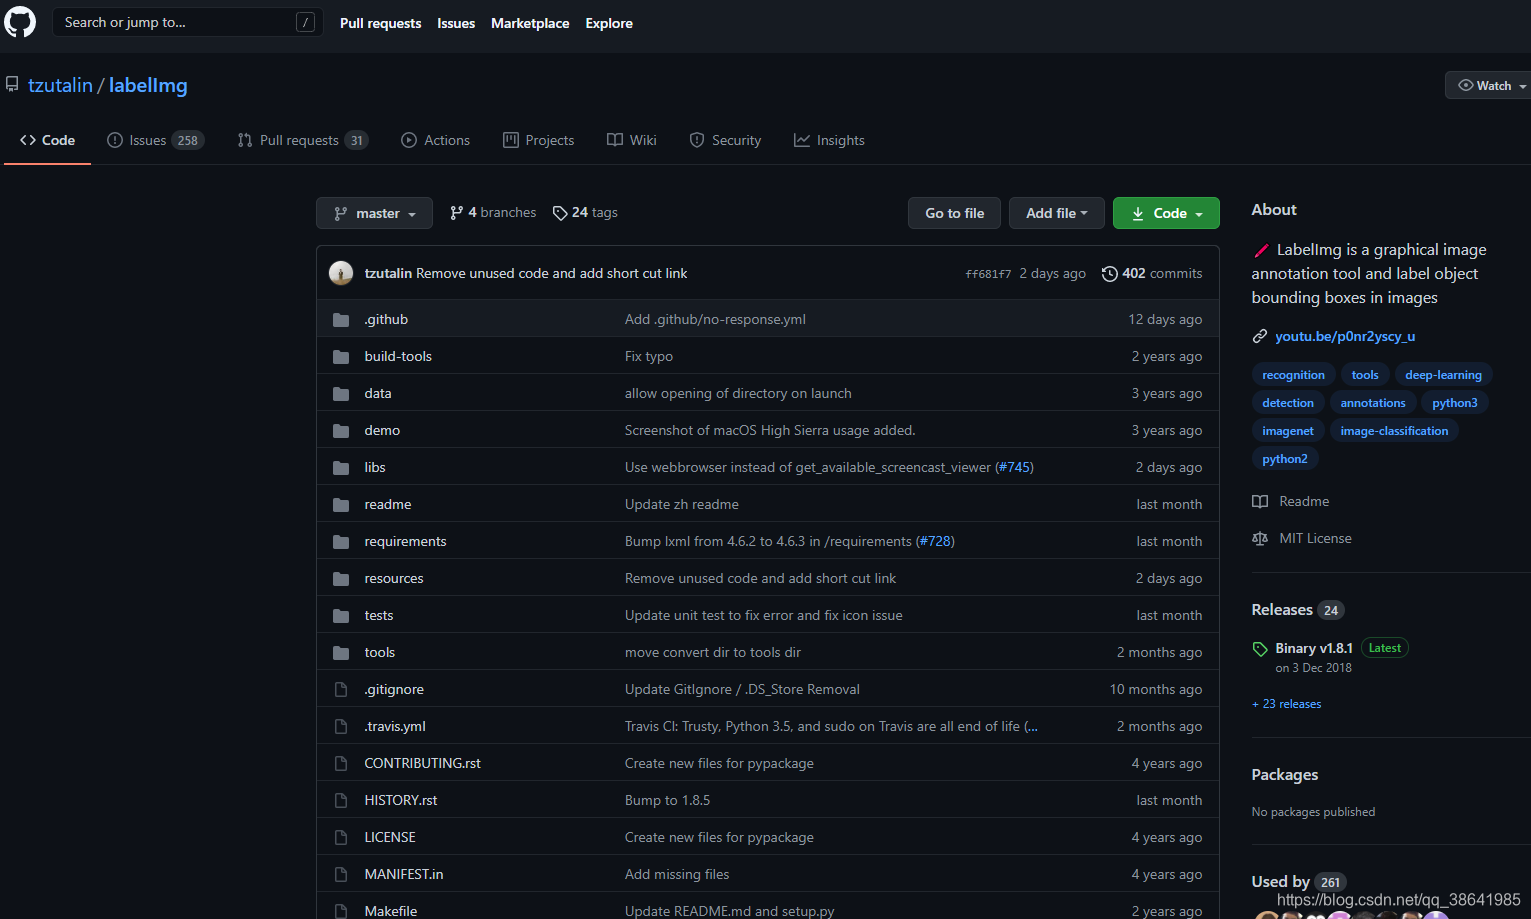
Task: Click the folder icon for .github
Action: tap(341, 320)
